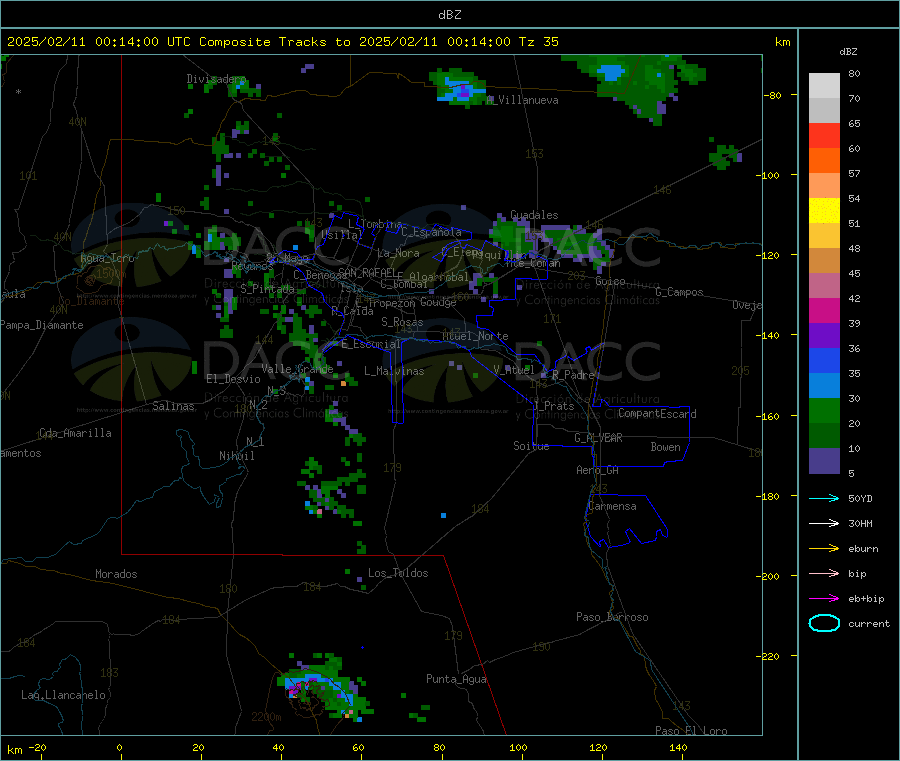Click the Cda_Amarilla label
Screen dimensions: 900x761
75,433
